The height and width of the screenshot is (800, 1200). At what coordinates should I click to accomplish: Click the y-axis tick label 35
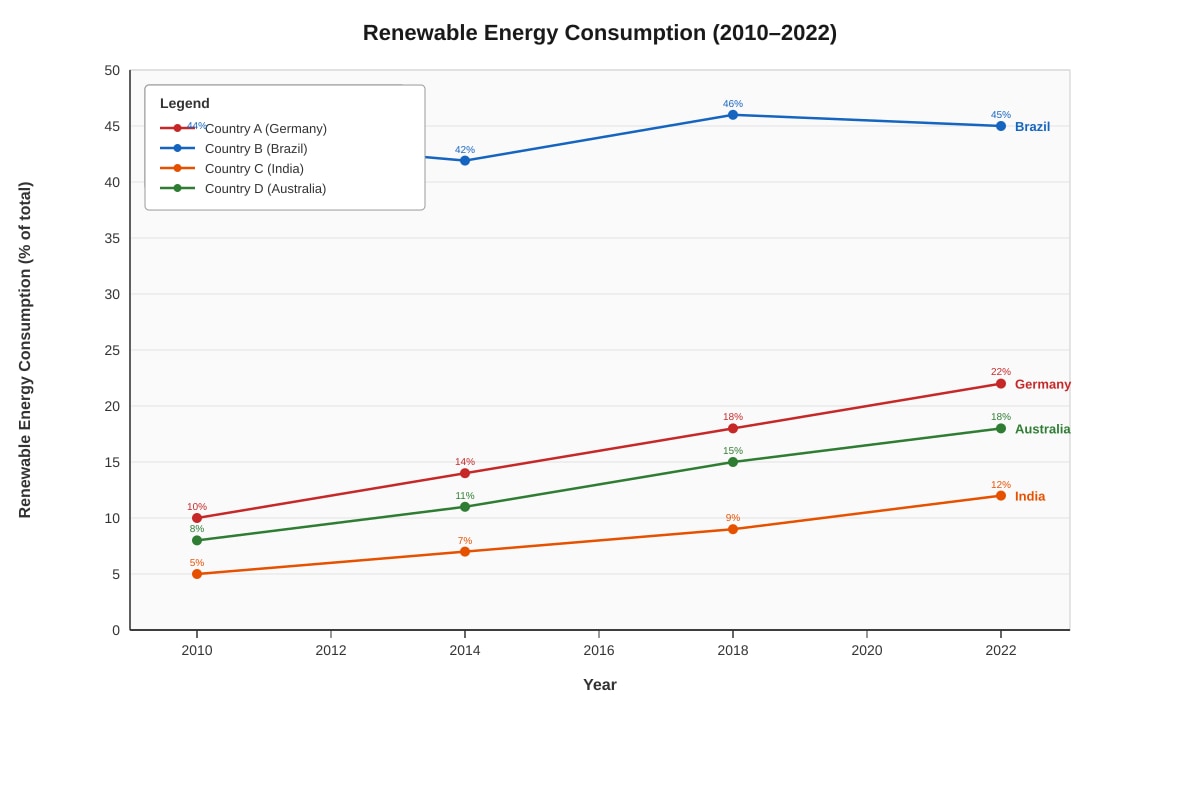[112, 238]
